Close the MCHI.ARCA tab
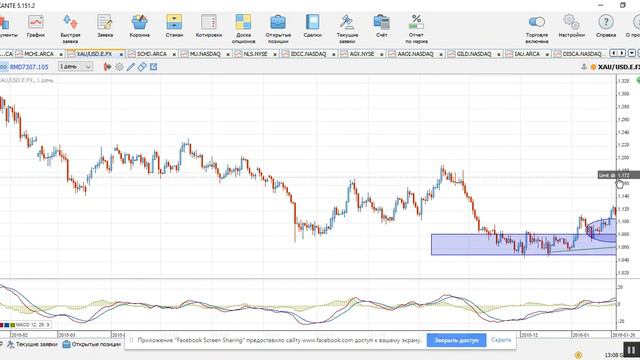Viewport: 640px width, 360px height. (x=61, y=54)
